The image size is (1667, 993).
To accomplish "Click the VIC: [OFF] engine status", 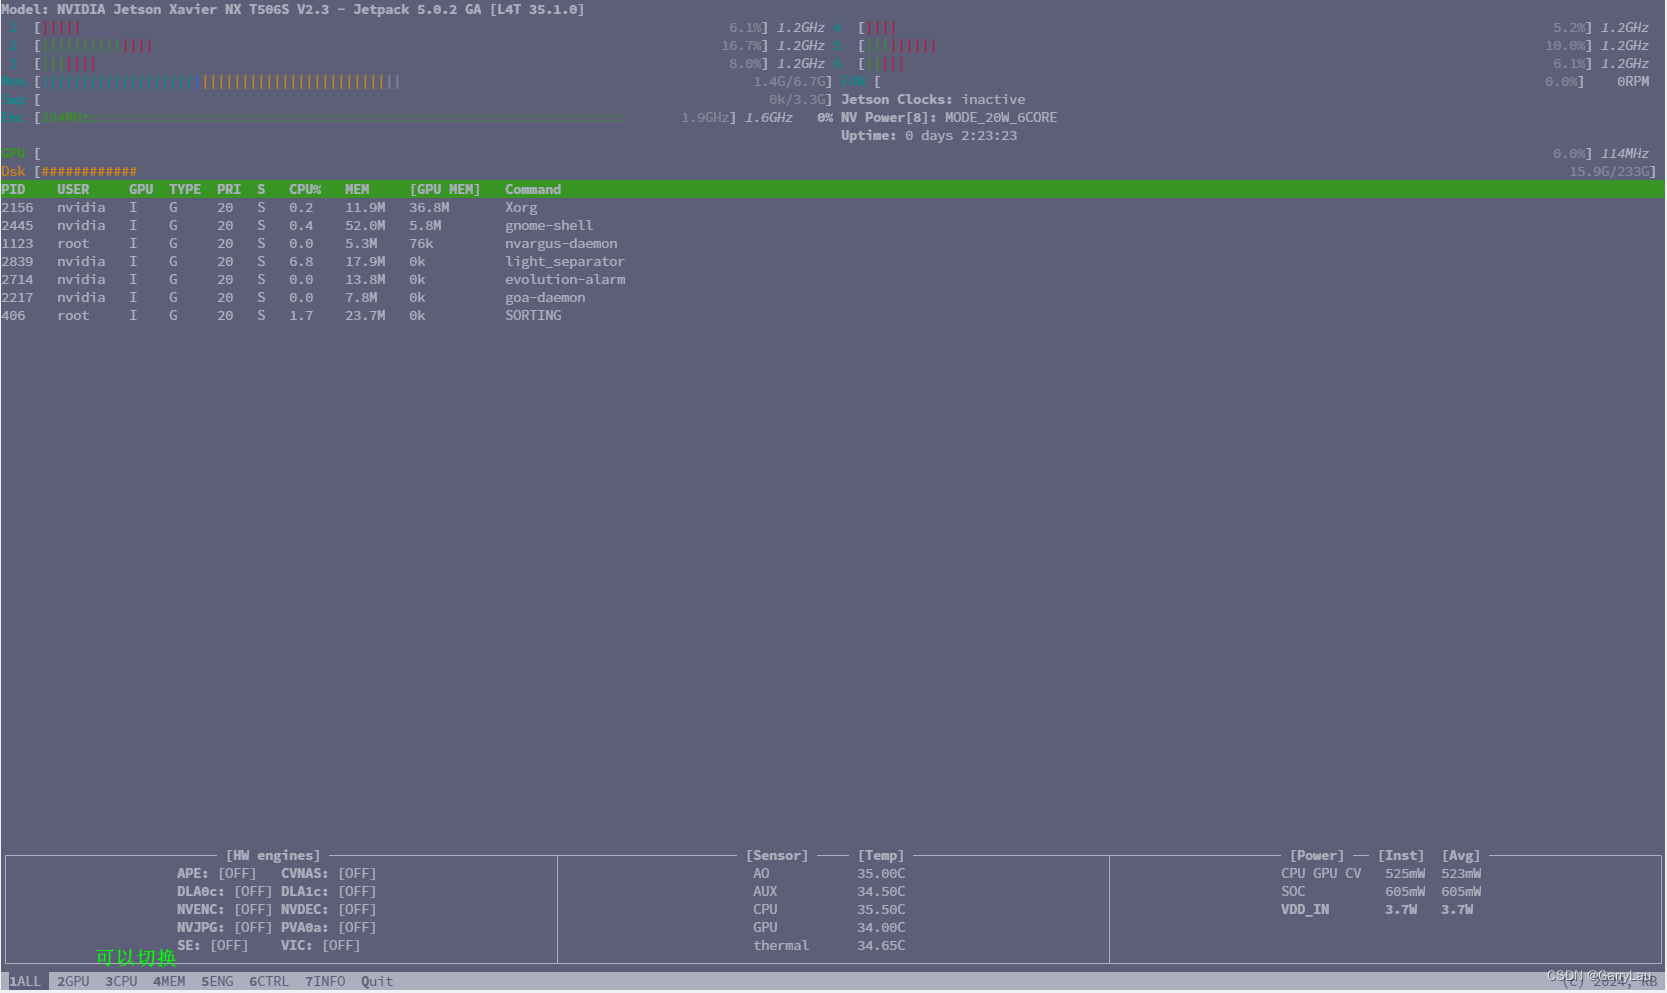I will pos(321,945).
